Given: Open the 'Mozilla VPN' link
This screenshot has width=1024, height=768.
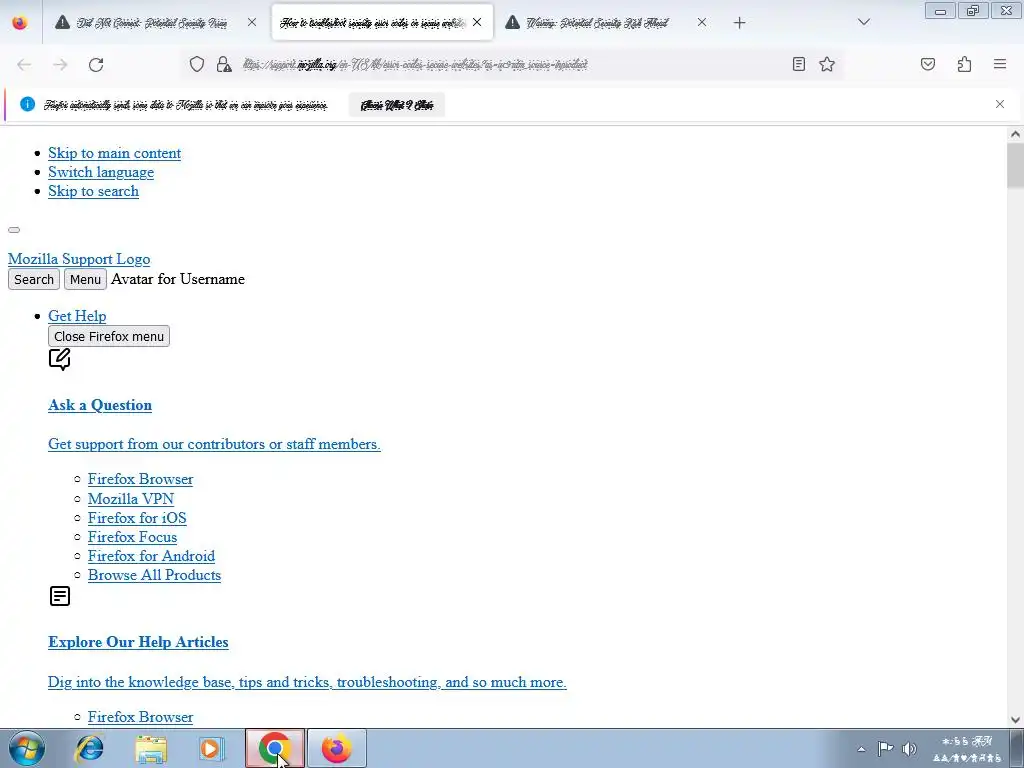Looking at the screenshot, I should coord(131,499).
